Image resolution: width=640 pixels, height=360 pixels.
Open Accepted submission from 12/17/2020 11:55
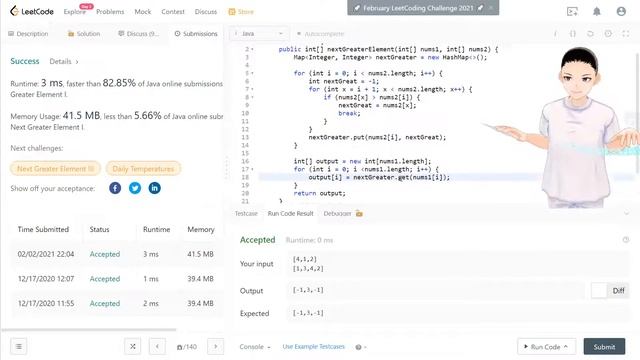[105, 303]
